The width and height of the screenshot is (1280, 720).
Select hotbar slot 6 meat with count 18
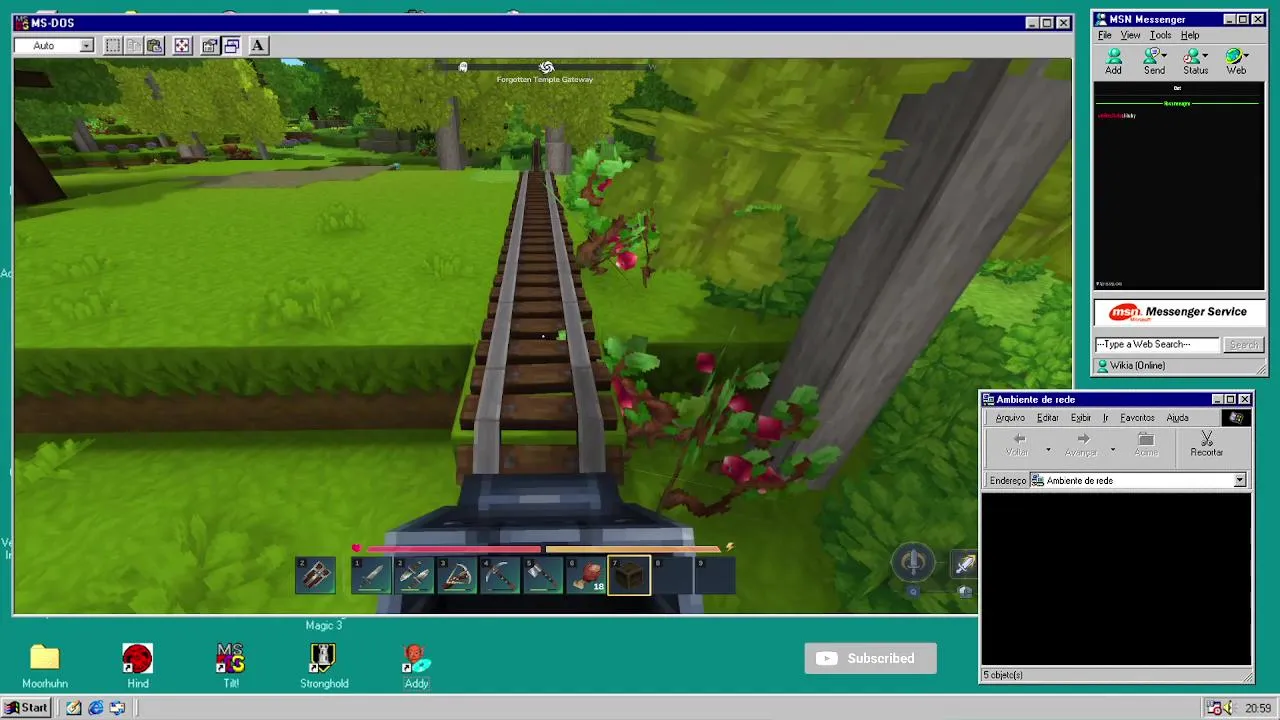coord(586,576)
